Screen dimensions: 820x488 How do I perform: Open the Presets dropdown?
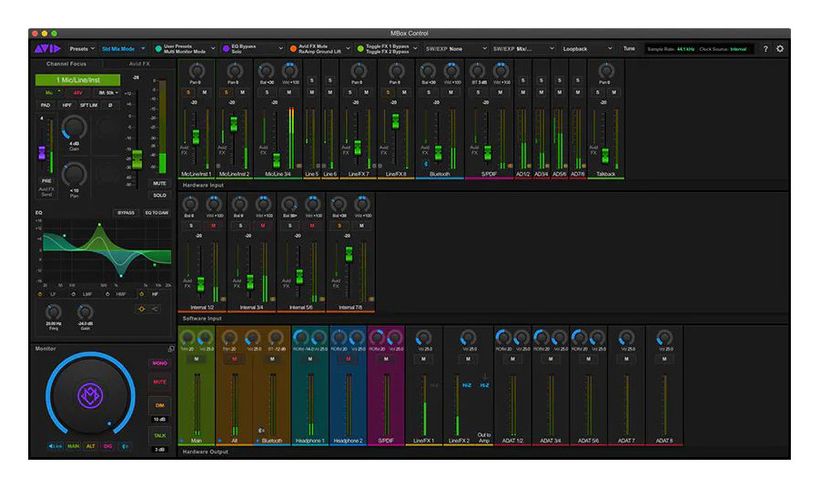click(x=82, y=49)
